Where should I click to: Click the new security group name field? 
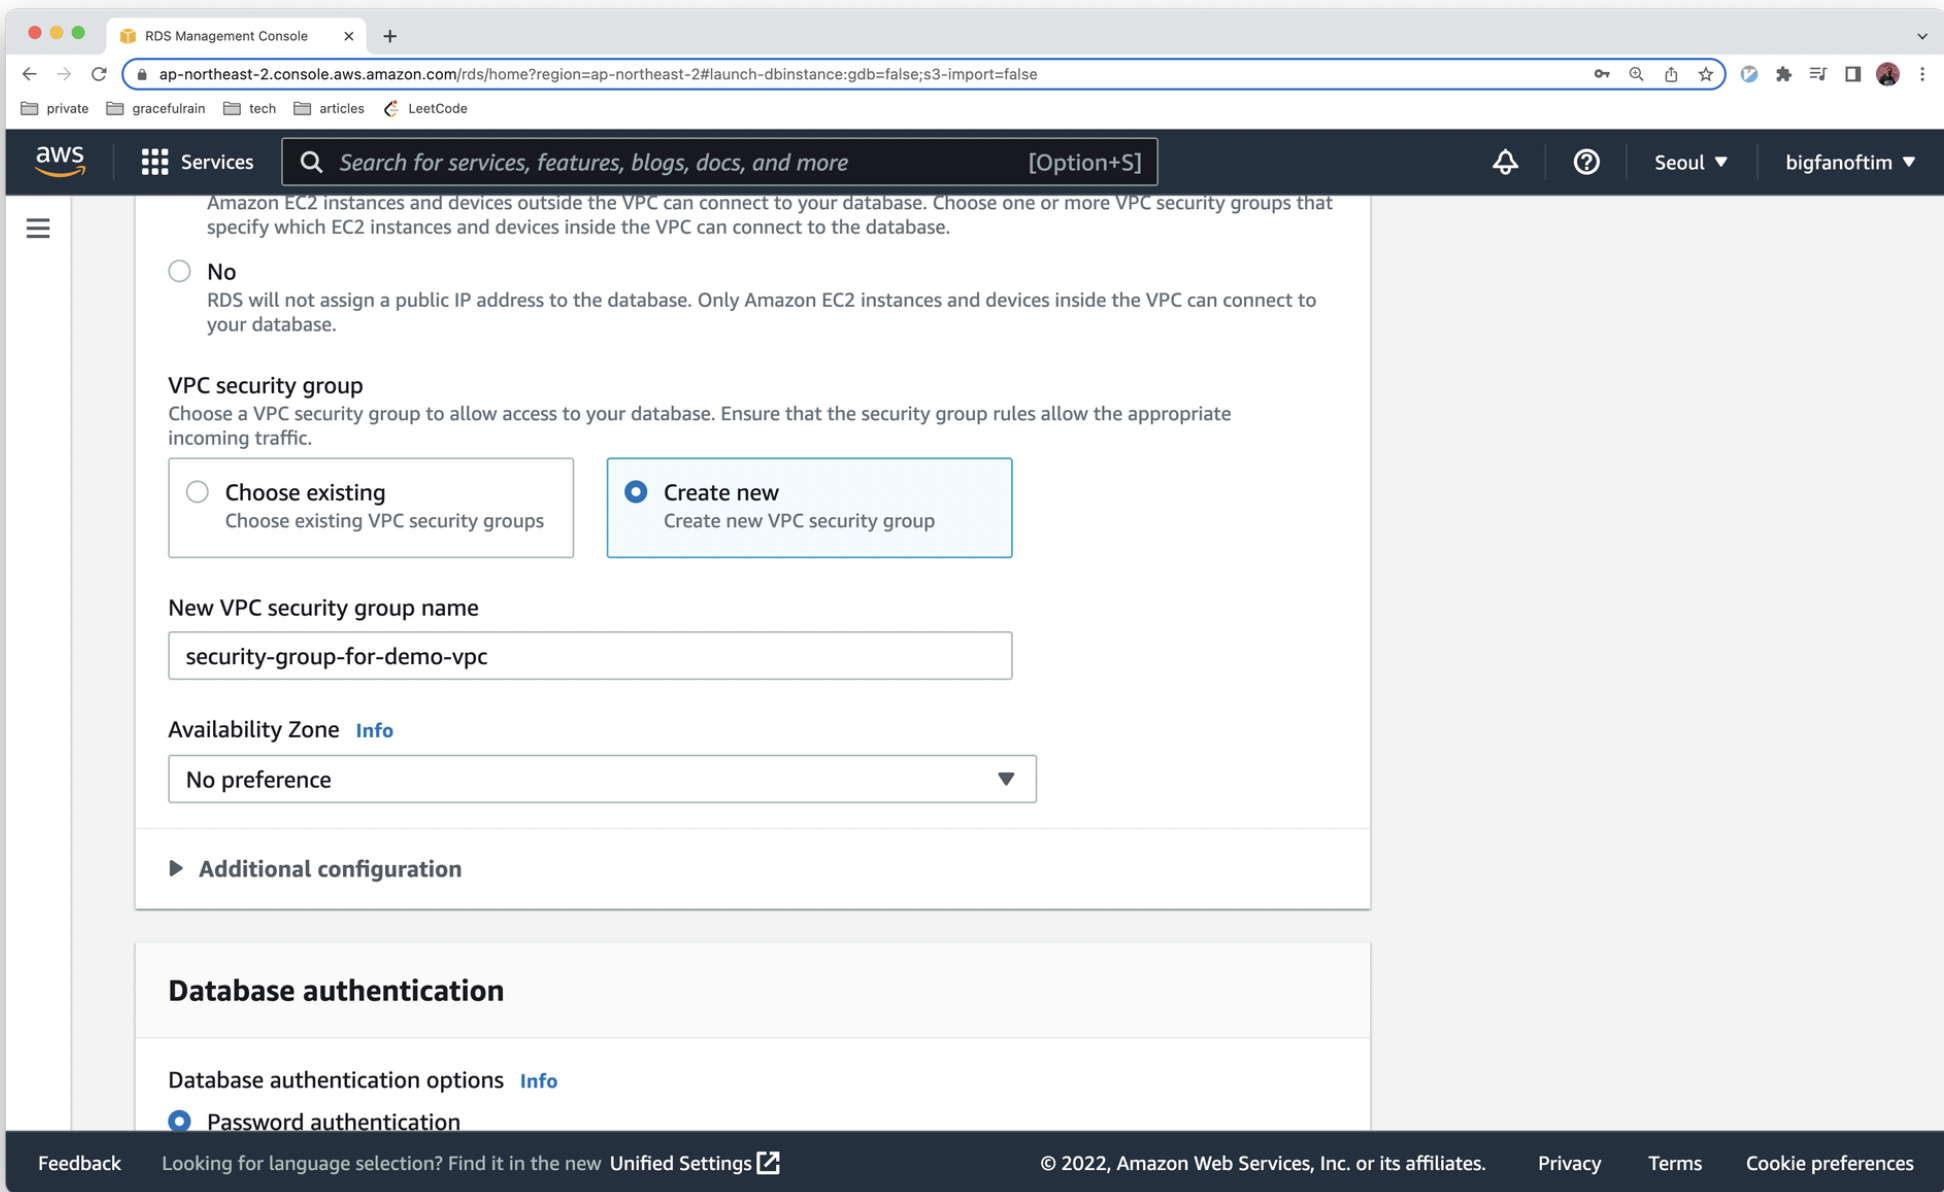coord(590,656)
